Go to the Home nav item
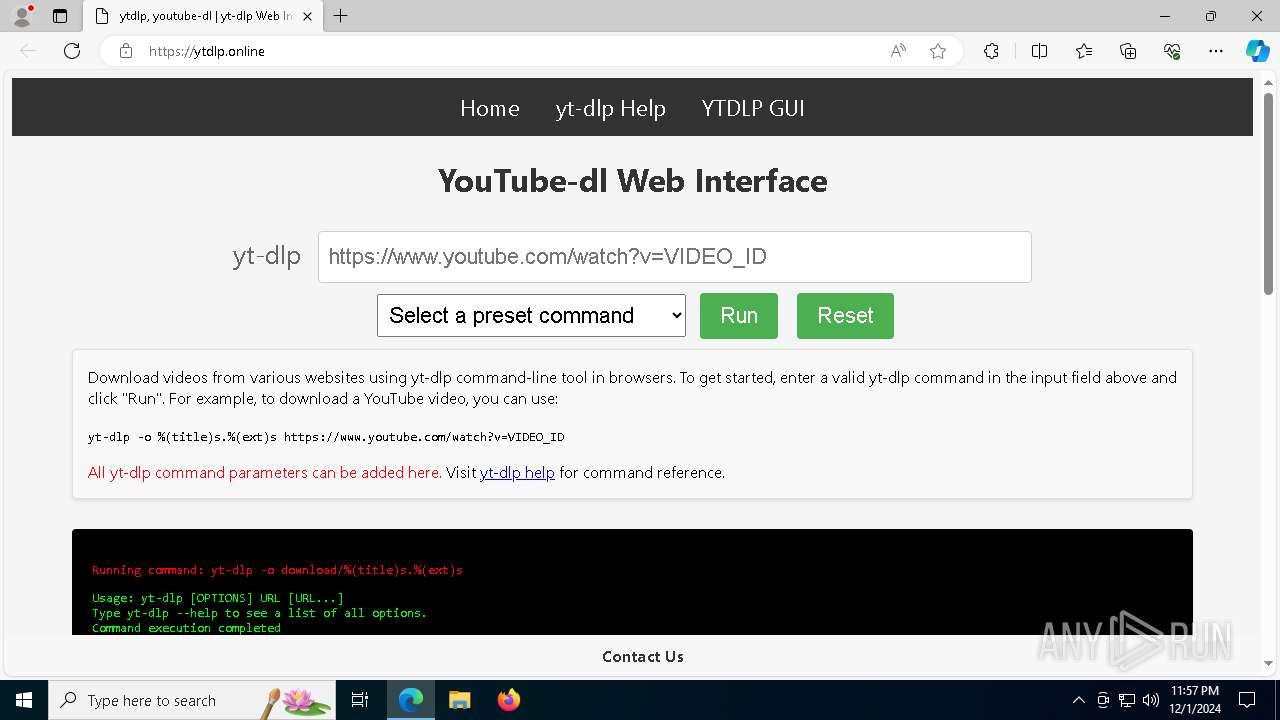Screen dimensions: 1280x720 pyautogui.click(x=490, y=108)
